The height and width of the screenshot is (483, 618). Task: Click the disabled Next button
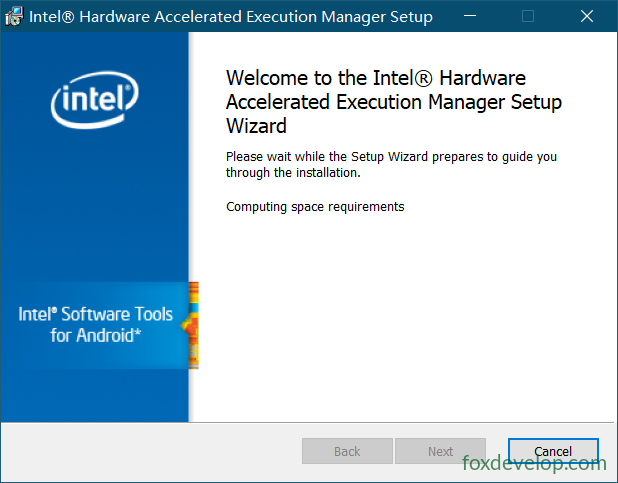(x=440, y=451)
